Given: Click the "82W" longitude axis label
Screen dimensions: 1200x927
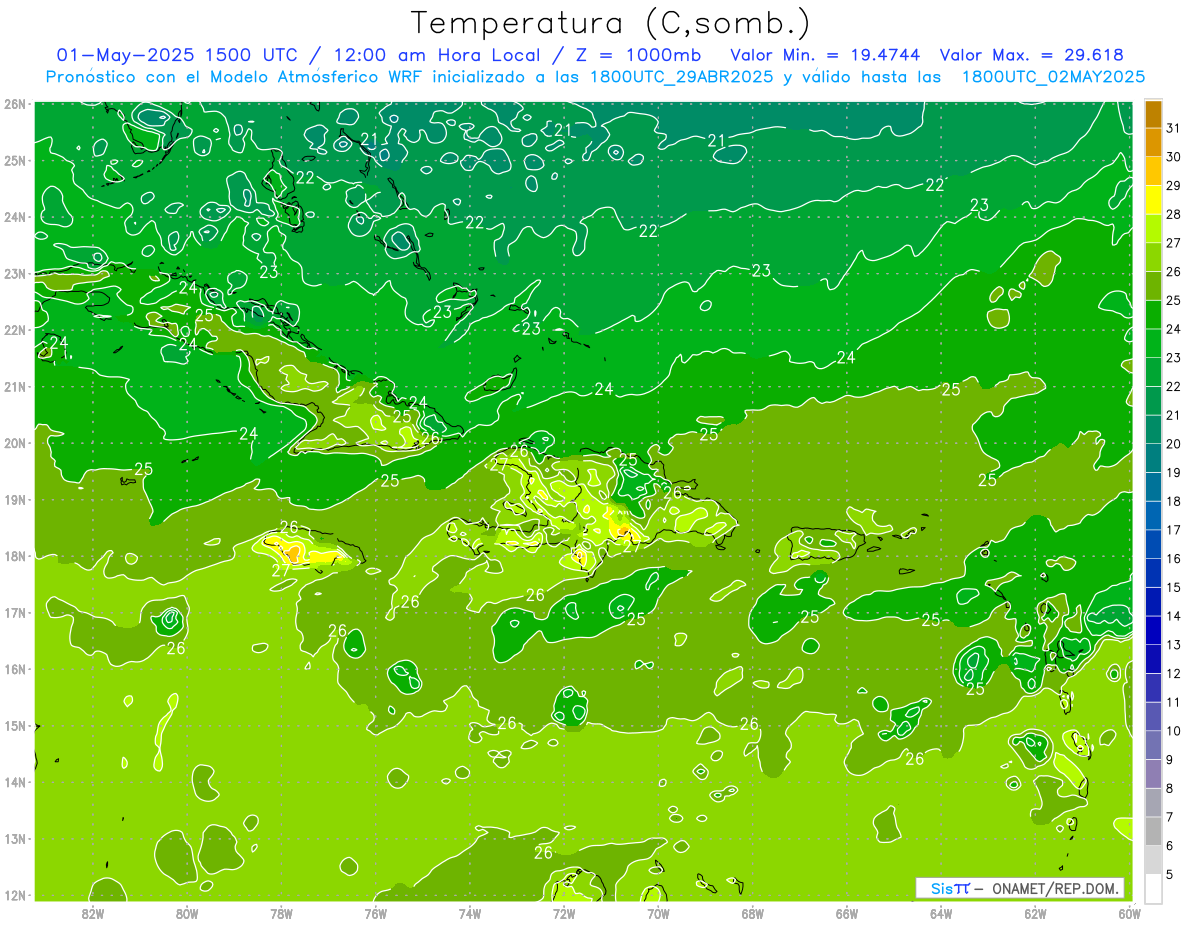Looking at the screenshot, I should (x=93, y=913).
